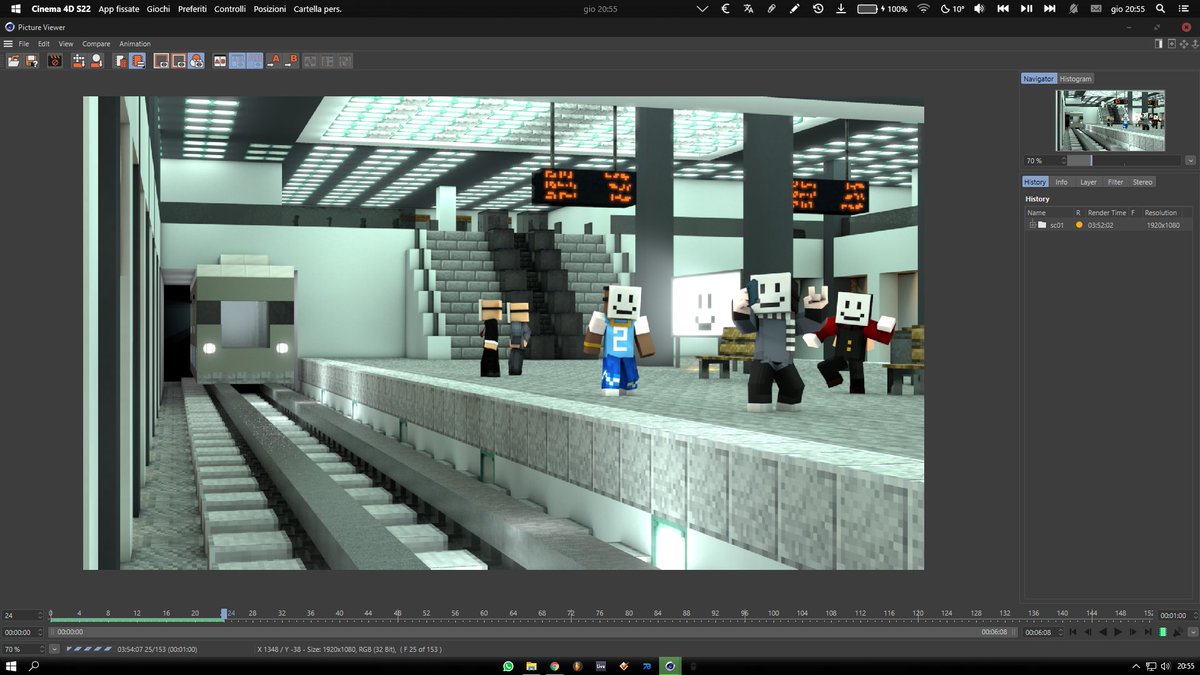
Task: Click the play/pause media icon in top bar
Action: click(x=1026, y=8)
